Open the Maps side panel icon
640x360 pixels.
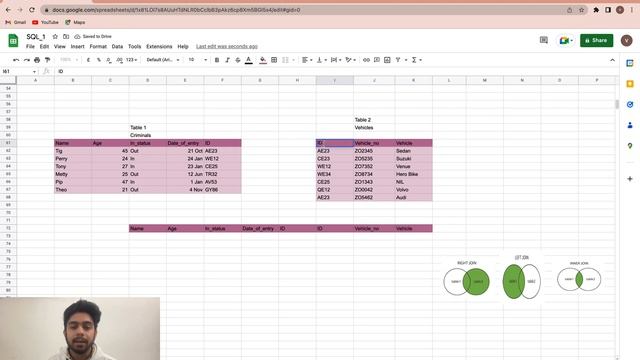click(x=630, y=146)
